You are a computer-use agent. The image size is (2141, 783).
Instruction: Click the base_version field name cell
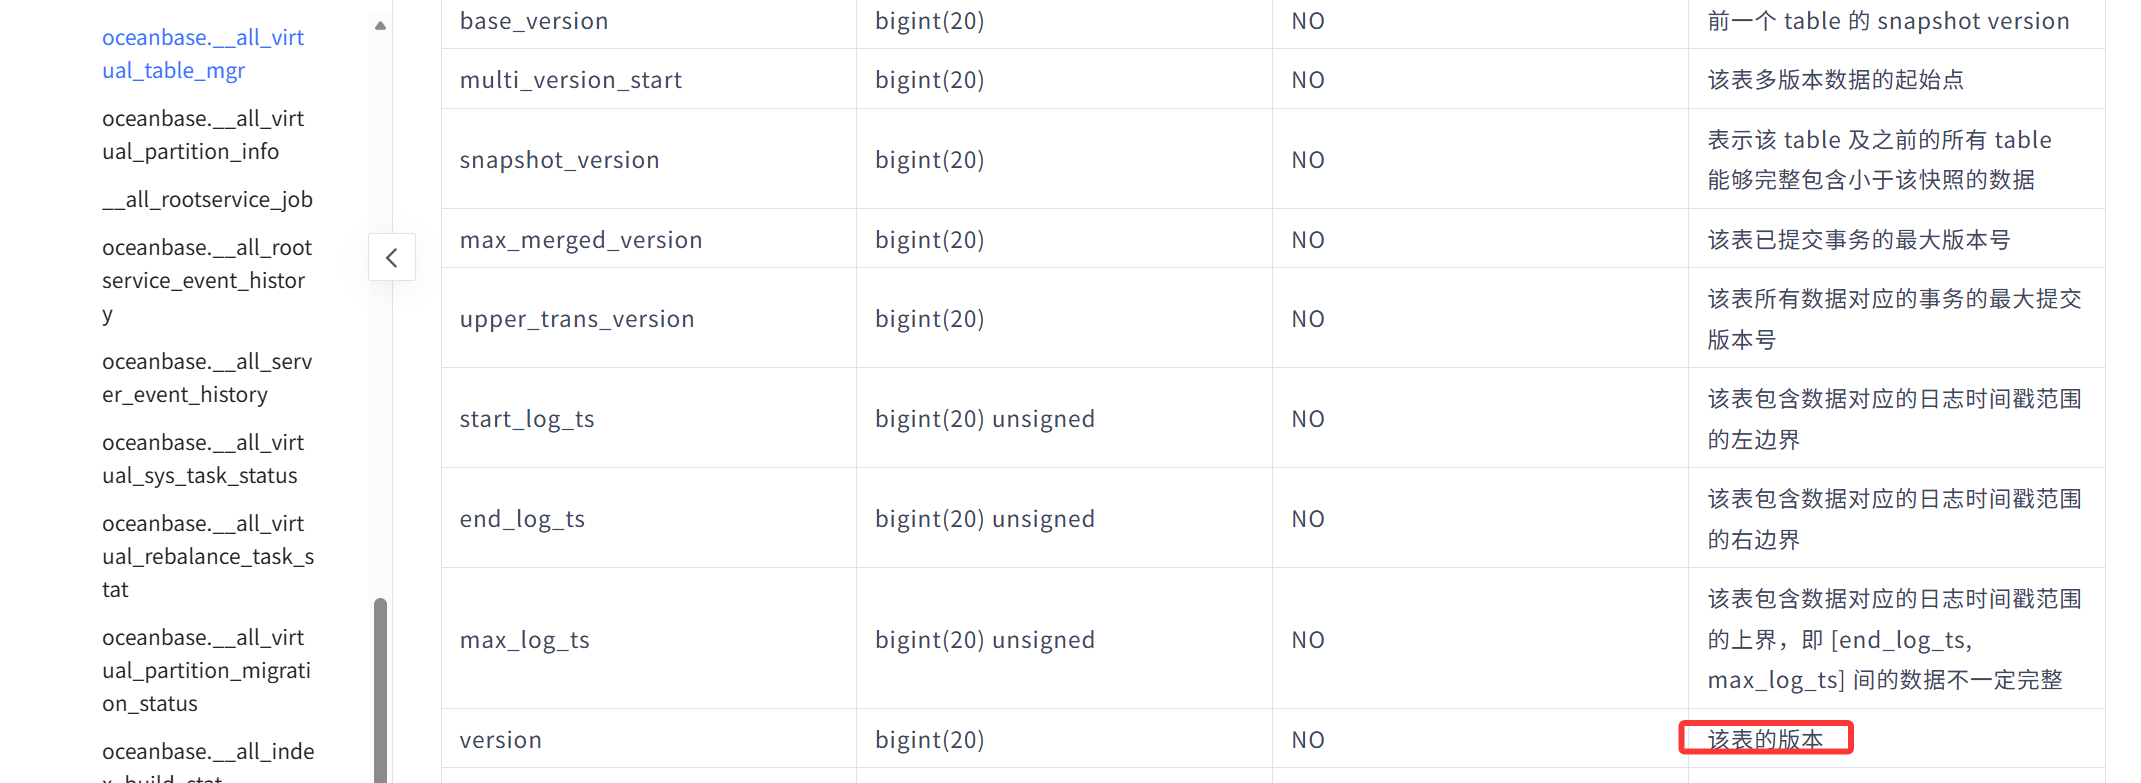[534, 21]
